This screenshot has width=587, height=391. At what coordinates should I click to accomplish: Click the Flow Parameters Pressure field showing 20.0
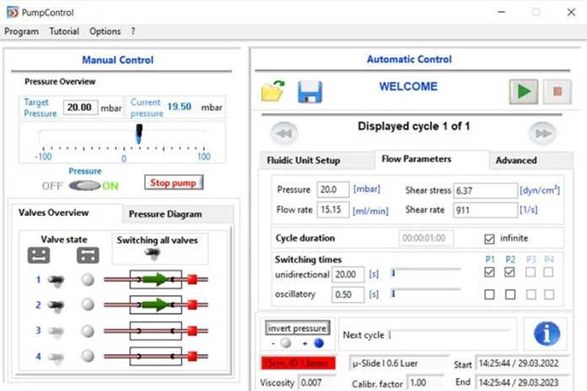pos(333,190)
